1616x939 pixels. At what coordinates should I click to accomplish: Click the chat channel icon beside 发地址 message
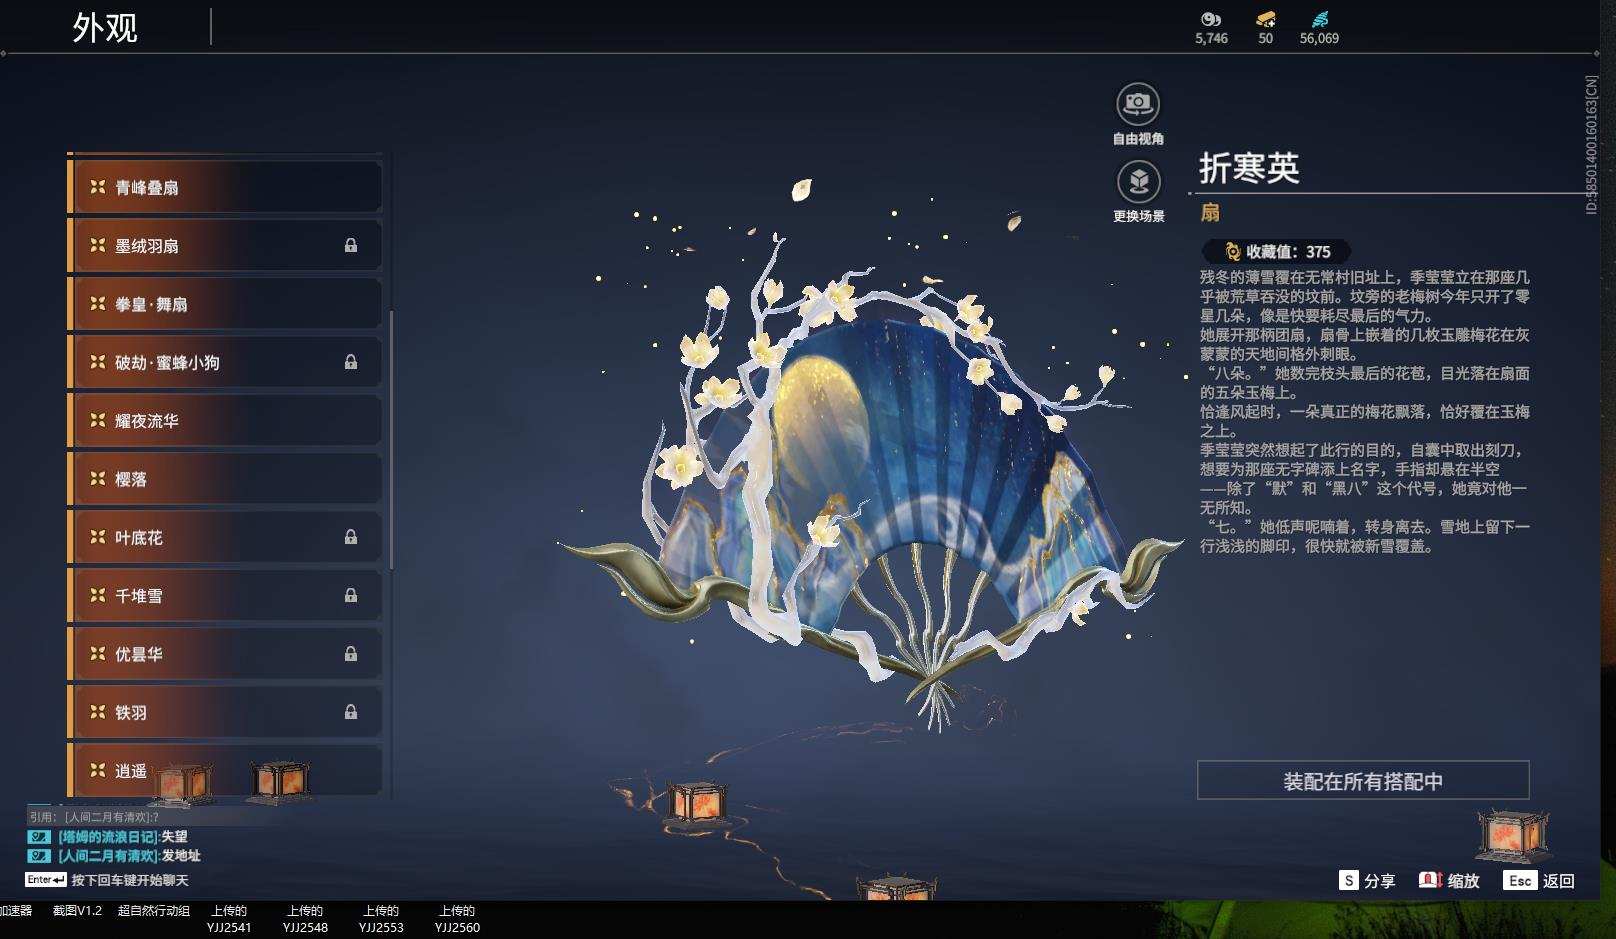pos(39,856)
